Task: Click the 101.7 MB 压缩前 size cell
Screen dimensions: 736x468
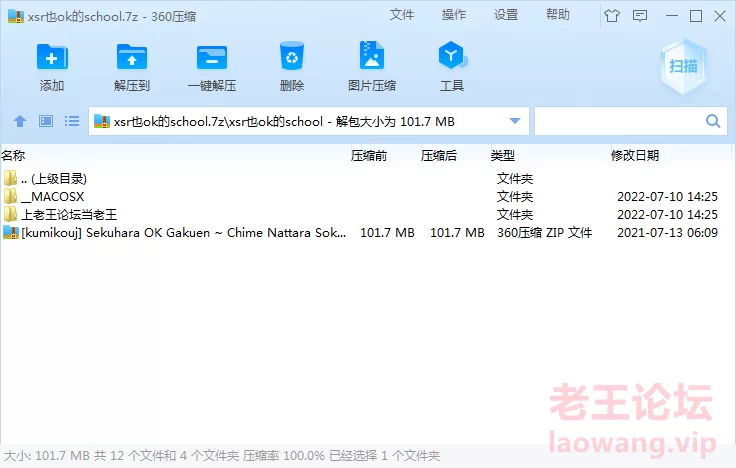Action: point(387,233)
